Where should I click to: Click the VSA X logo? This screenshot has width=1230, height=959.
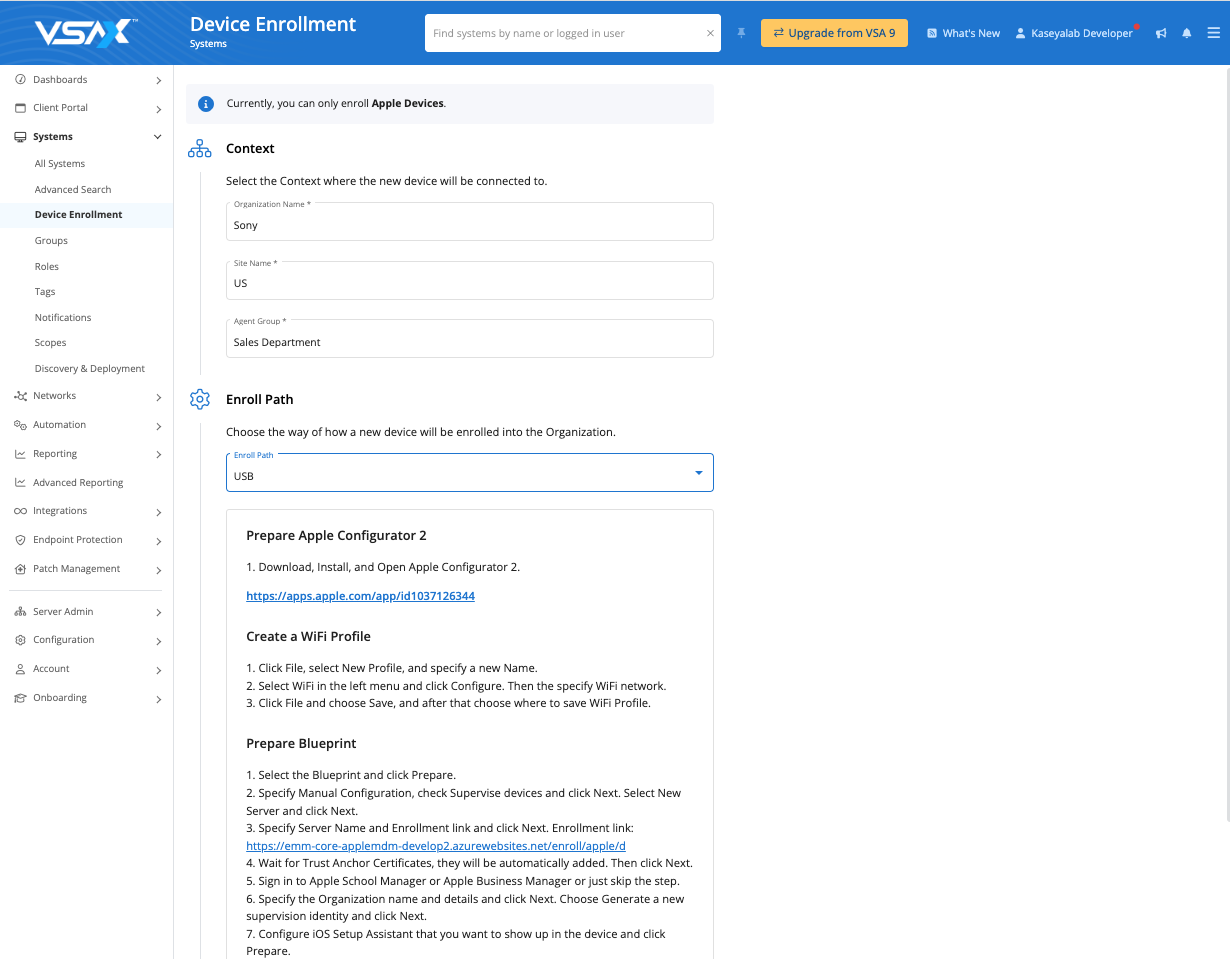(86, 33)
